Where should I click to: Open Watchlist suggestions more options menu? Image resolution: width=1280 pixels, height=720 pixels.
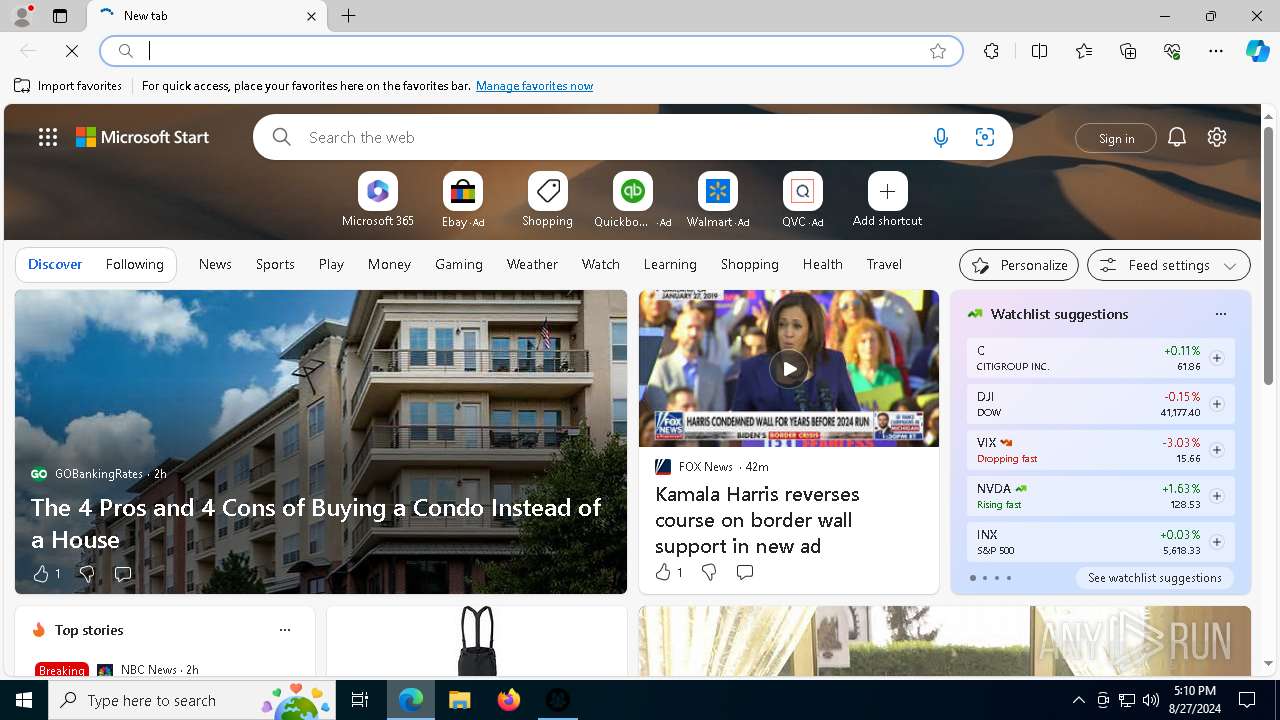pos(1220,314)
